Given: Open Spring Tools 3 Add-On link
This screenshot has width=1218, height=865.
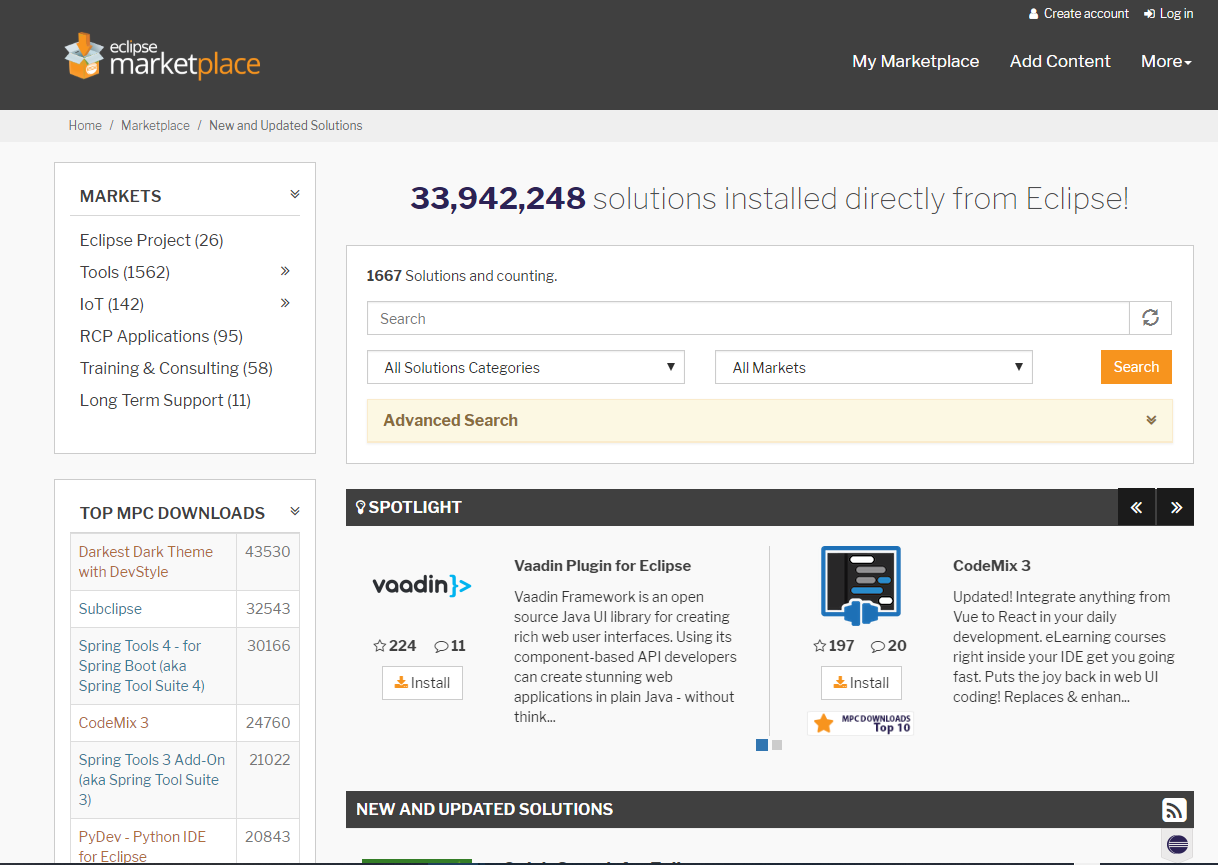Looking at the screenshot, I should pyautogui.click(x=152, y=780).
